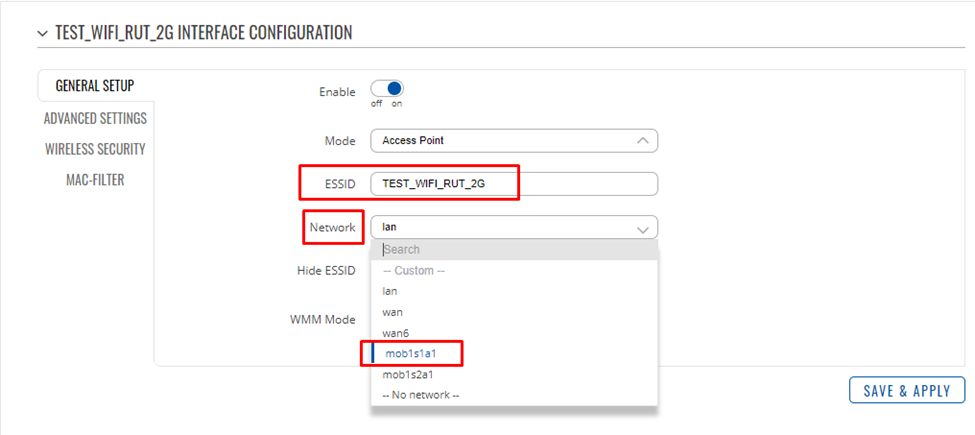
Task: Choose lan from the network list
Action: [514, 291]
